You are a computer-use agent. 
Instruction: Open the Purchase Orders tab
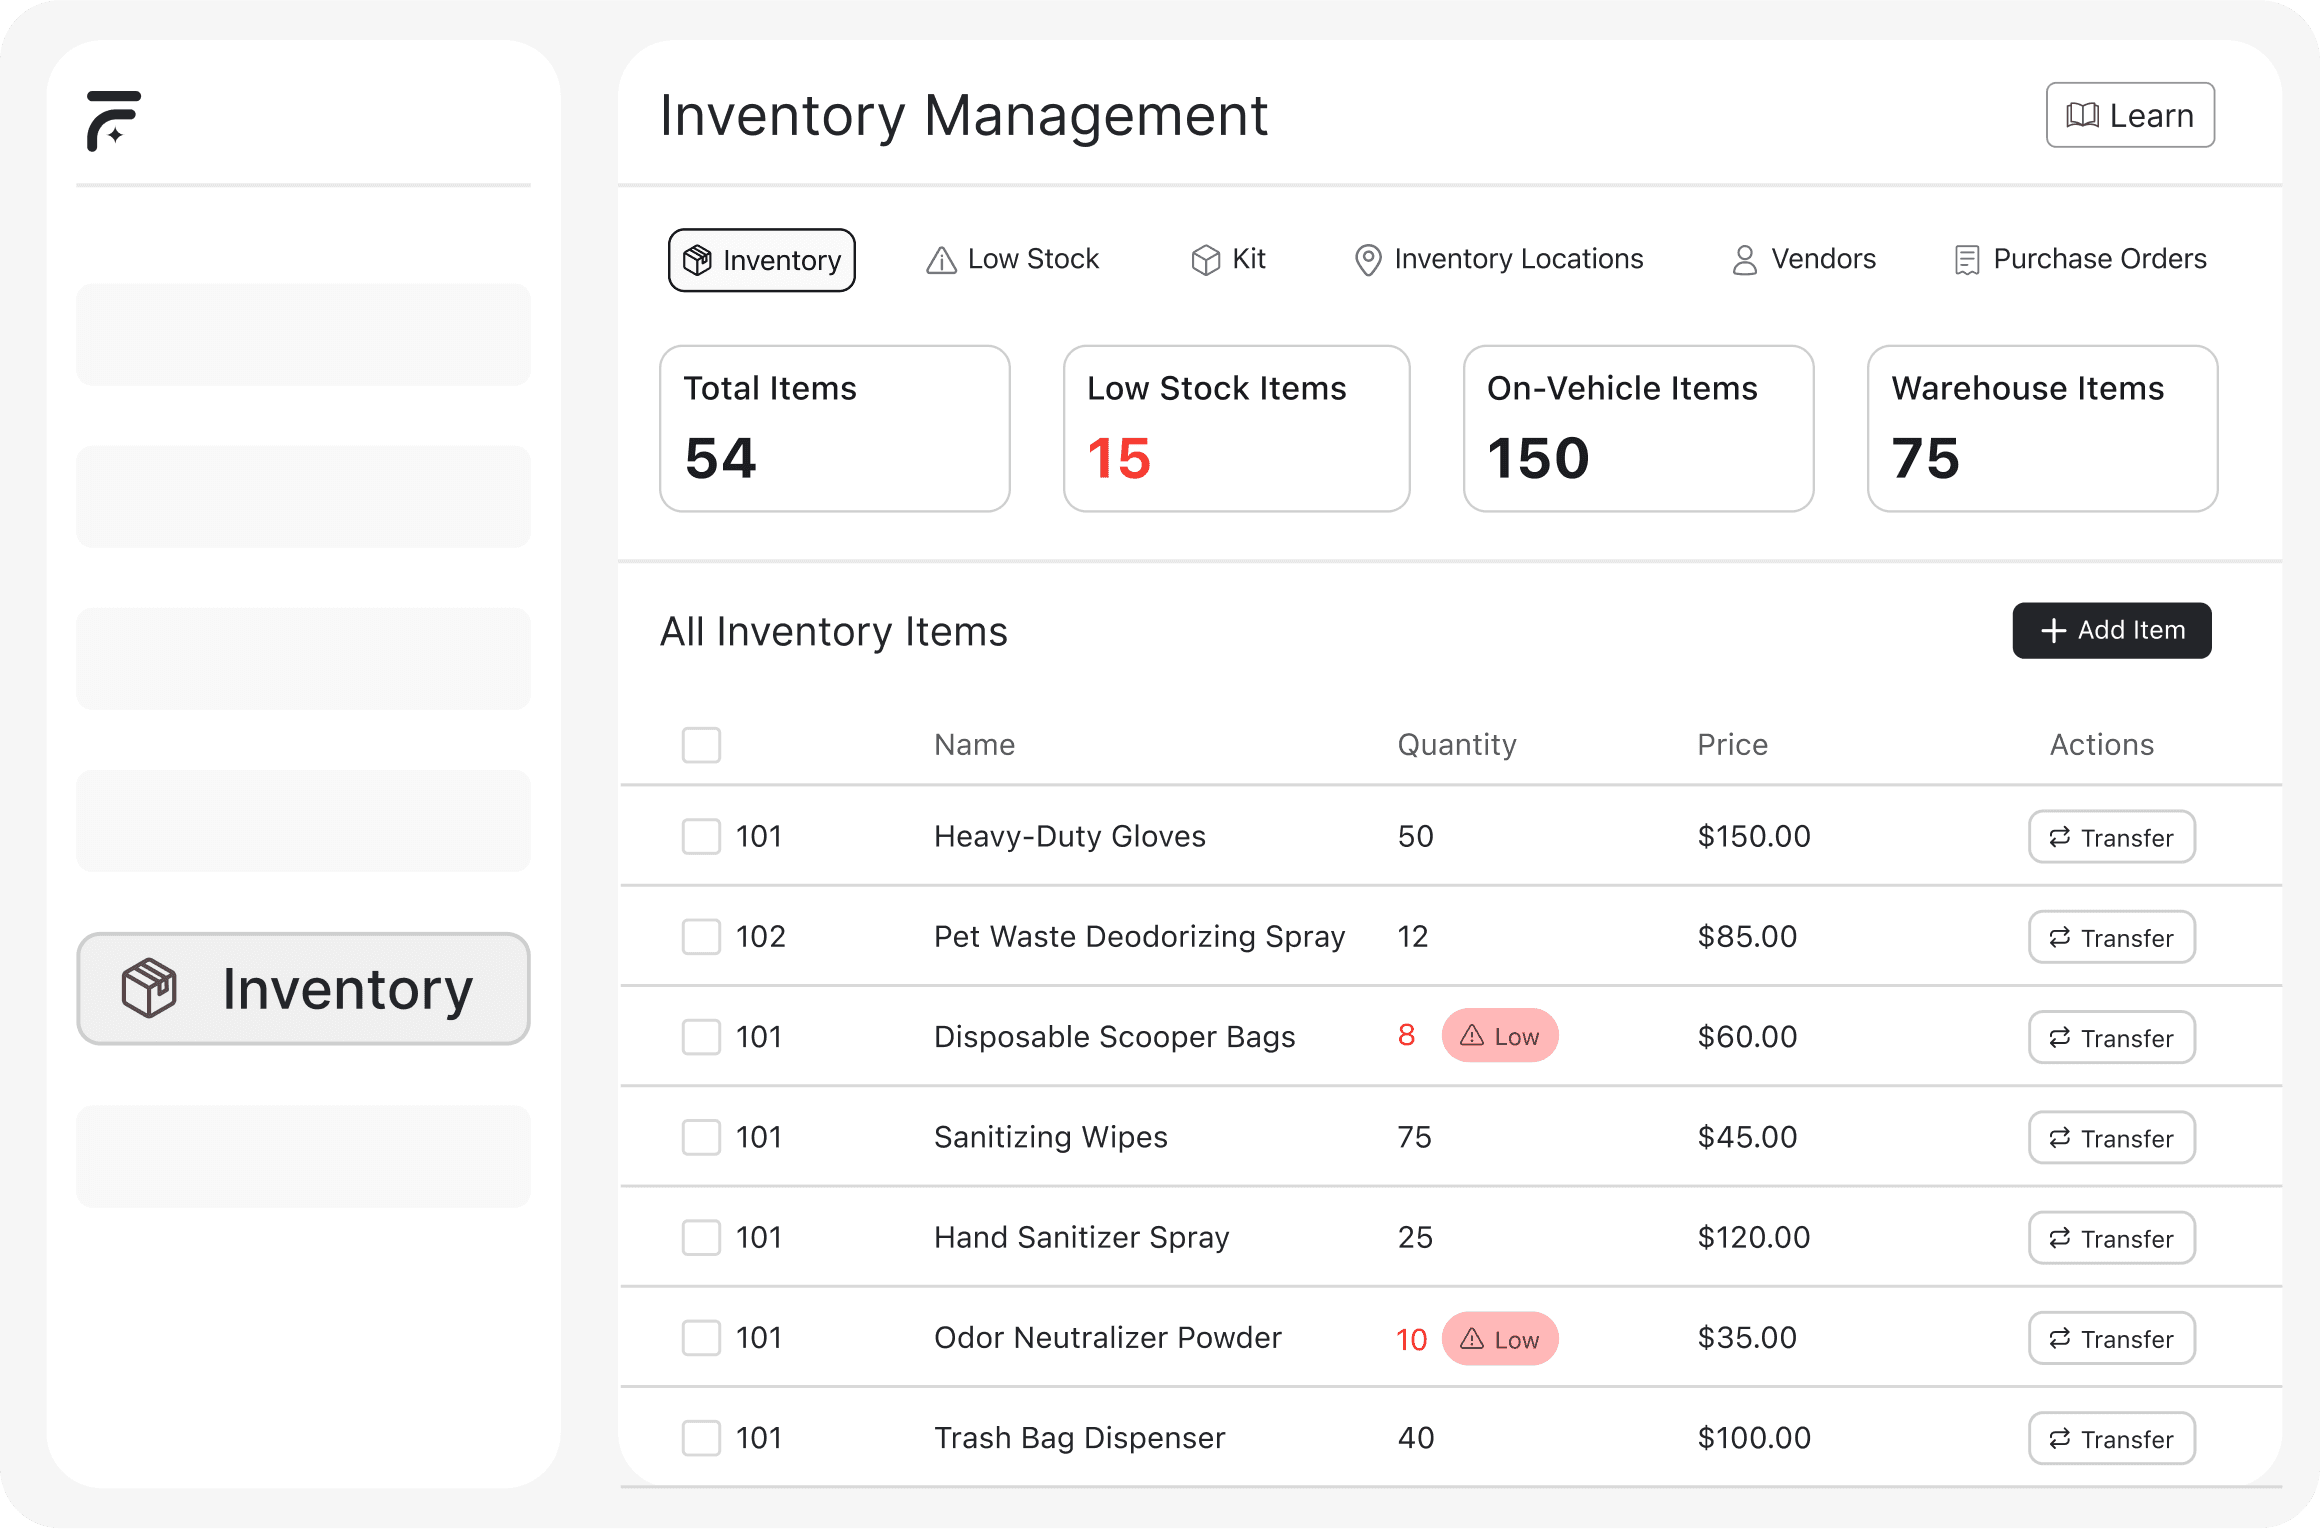(x=2081, y=259)
